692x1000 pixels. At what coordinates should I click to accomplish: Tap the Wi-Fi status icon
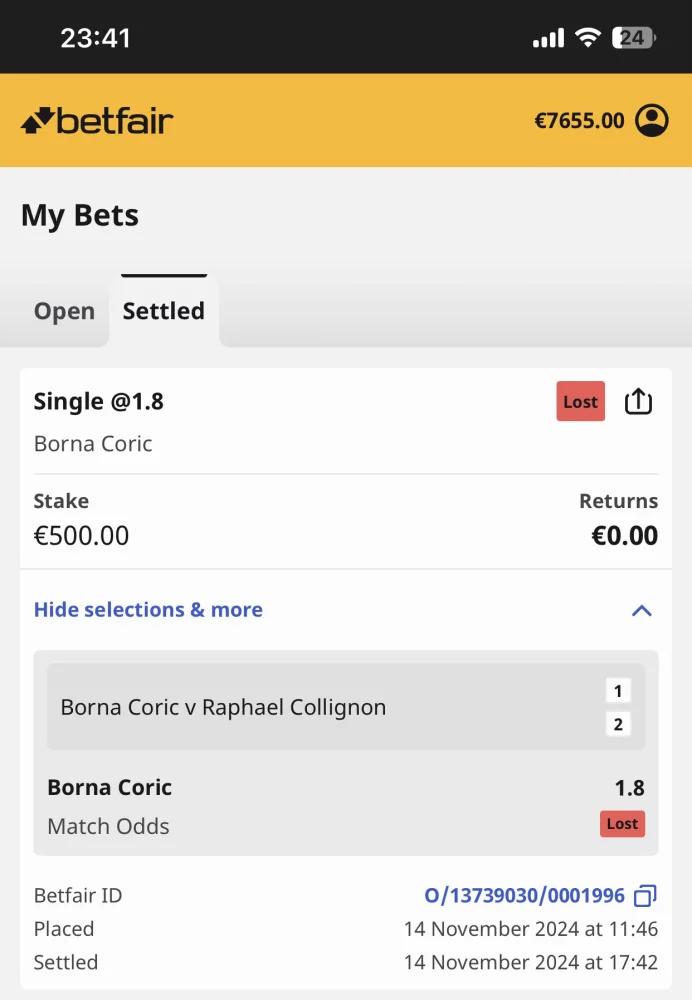click(588, 38)
